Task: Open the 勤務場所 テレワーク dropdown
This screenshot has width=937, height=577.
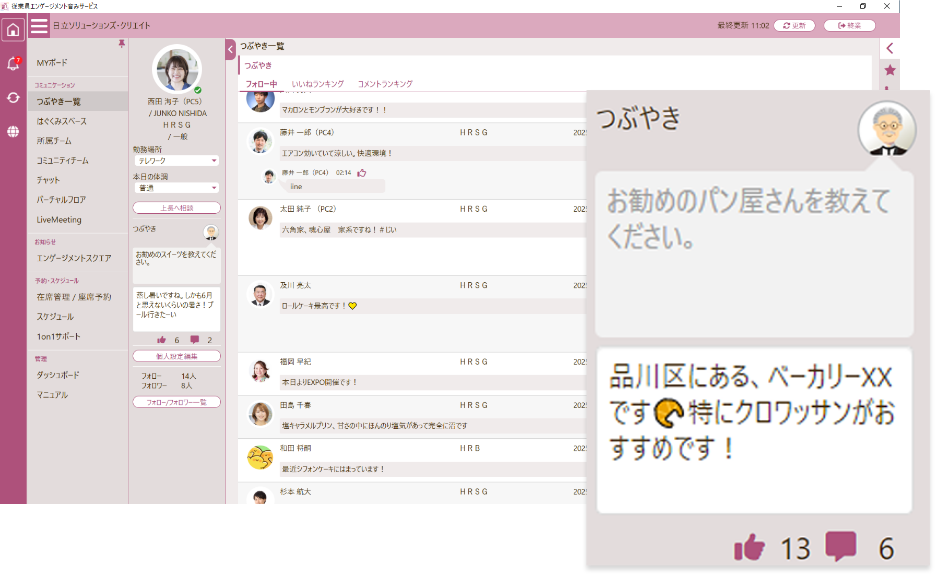Action: 177,160
